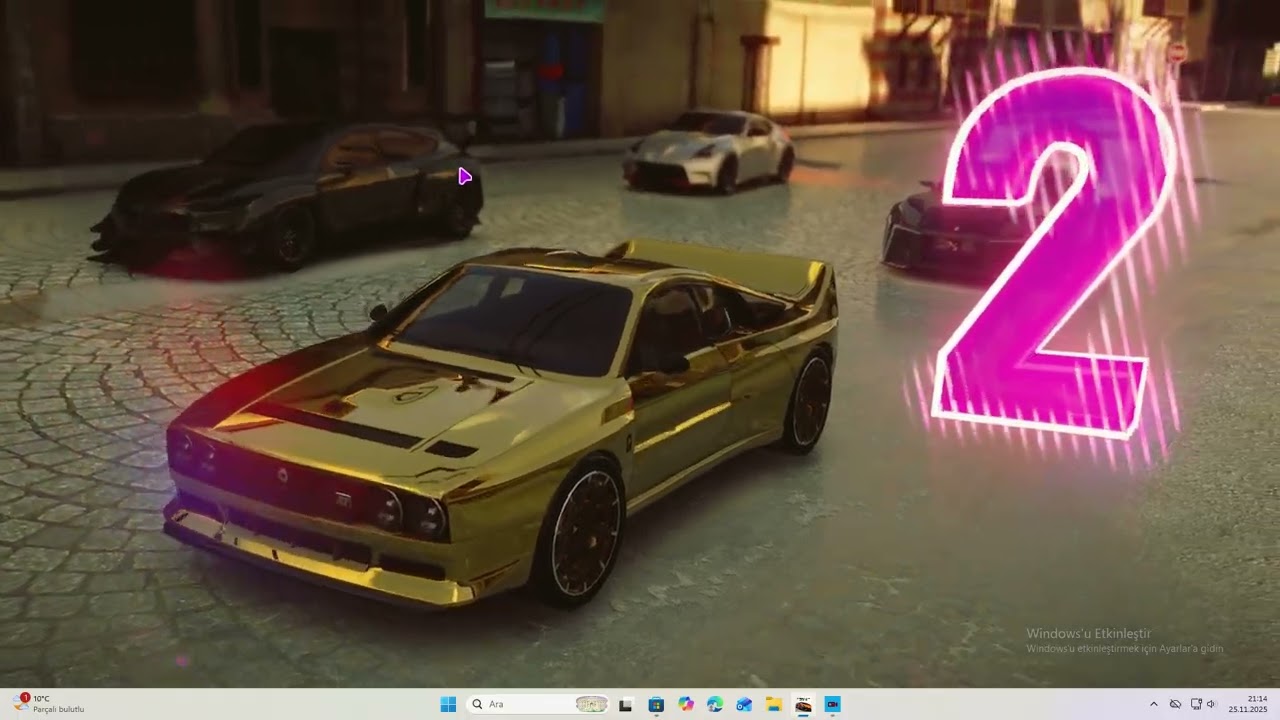Image resolution: width=1280 pixels, height=720 pixels.
Task: Open Copilot from the taskbar
Action: tap(685, 704)
